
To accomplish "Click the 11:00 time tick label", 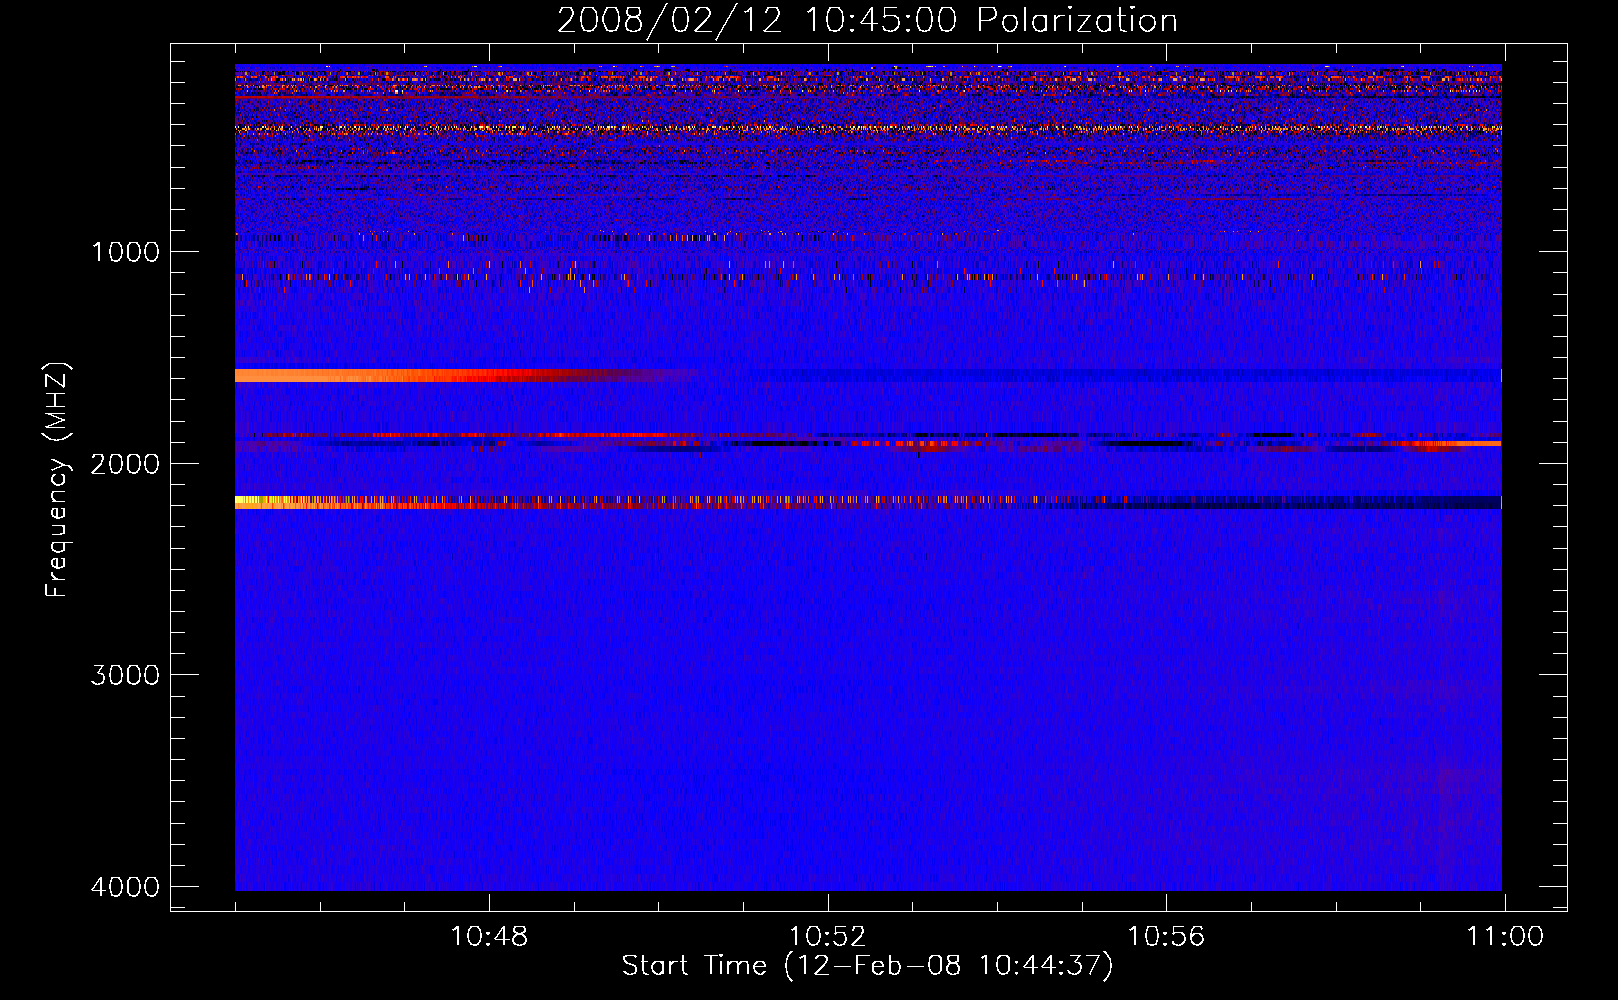I will pos(1504,937).
